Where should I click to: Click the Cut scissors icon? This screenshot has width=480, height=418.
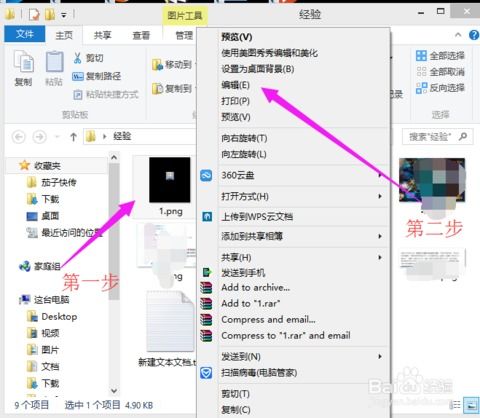tap(77, 58)
